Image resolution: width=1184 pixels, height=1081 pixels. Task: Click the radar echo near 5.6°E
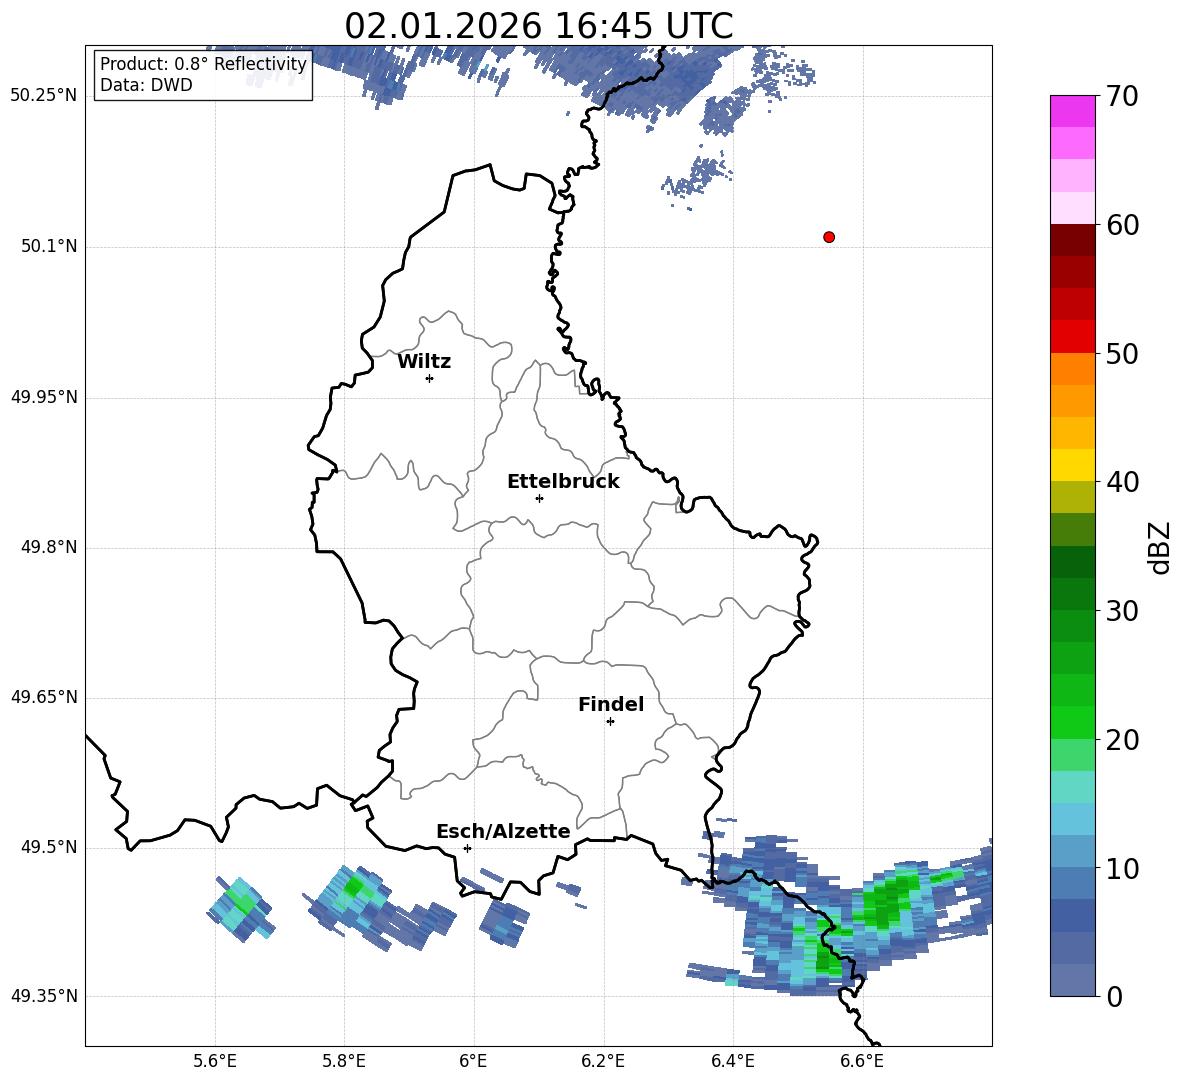[x=241, y=908]
